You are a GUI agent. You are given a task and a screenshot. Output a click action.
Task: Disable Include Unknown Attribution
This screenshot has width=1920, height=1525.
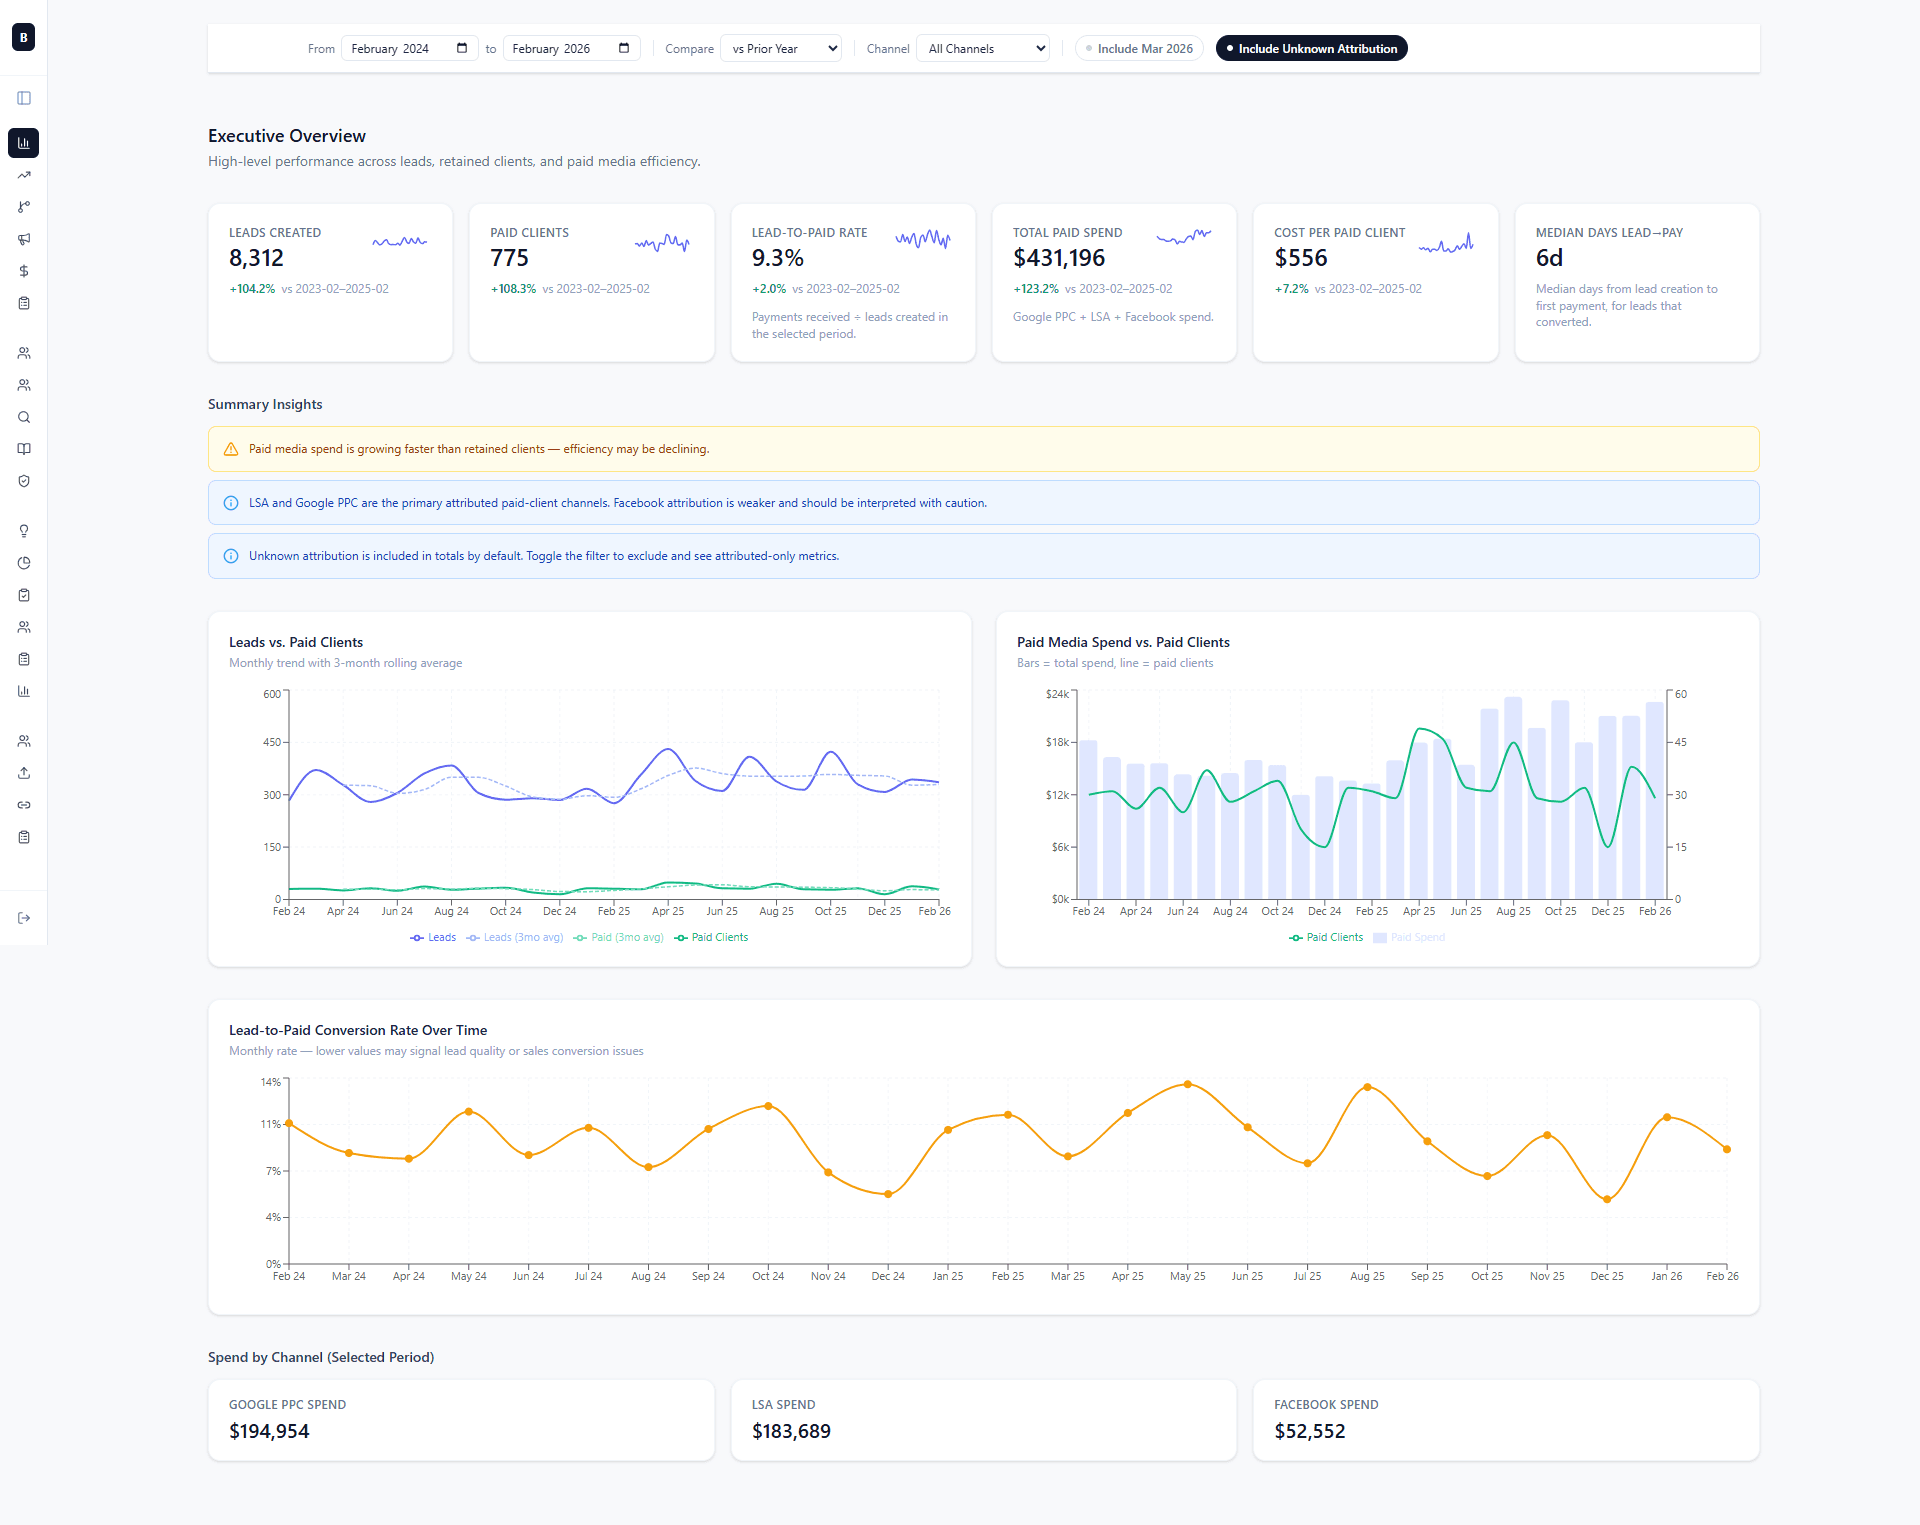click(1311, 48)
